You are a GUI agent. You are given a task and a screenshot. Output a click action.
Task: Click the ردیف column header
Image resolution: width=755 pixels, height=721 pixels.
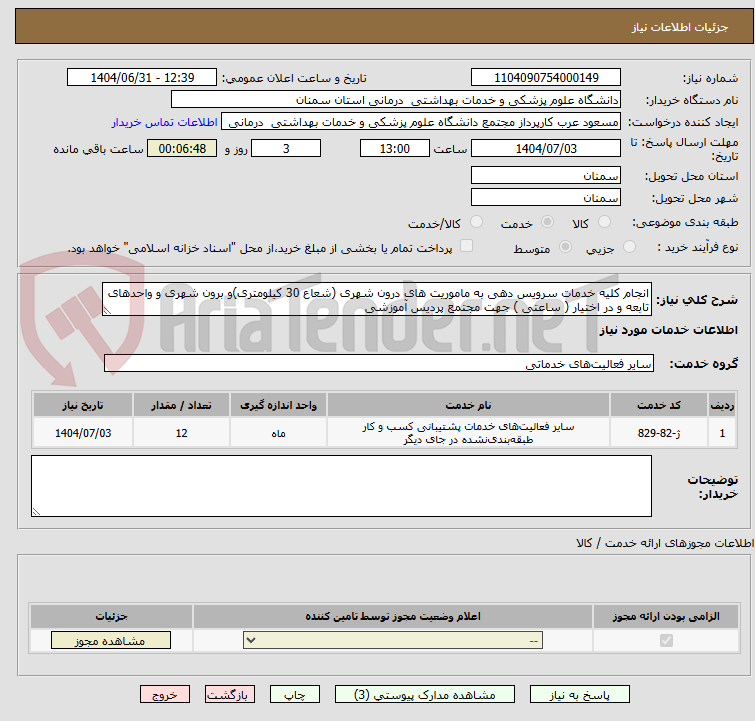click(722, 405)
